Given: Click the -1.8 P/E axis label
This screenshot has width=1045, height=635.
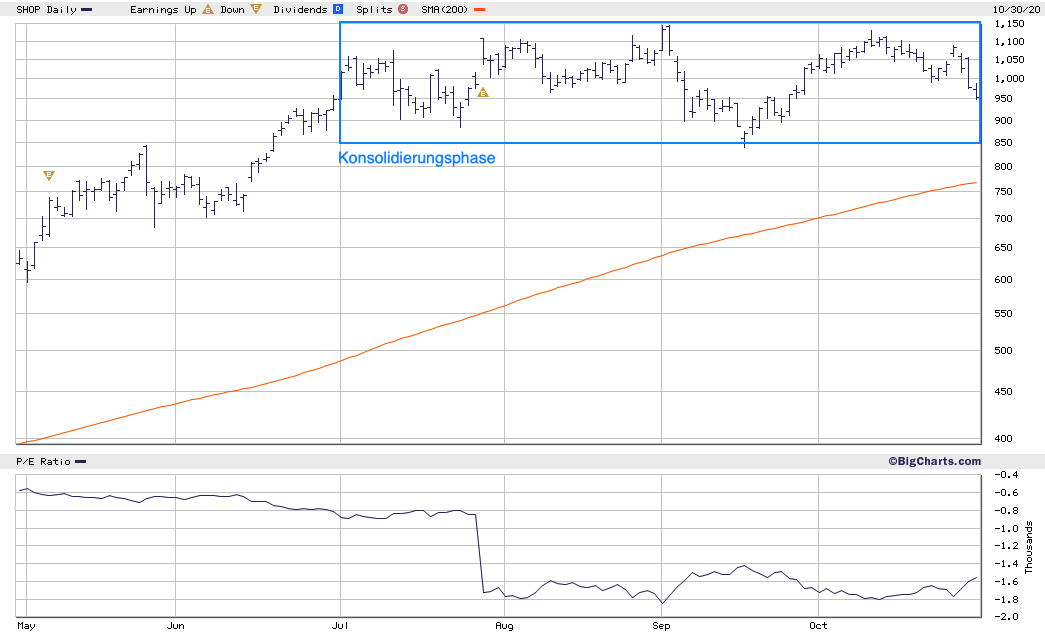Looking at the screenshot, I should (x=1006, y=600).
